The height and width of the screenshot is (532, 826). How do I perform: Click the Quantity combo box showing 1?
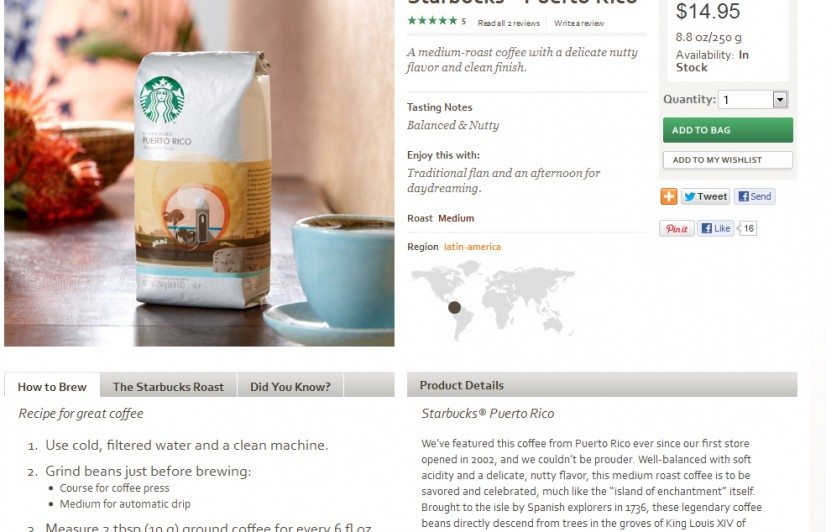[753, 100]
